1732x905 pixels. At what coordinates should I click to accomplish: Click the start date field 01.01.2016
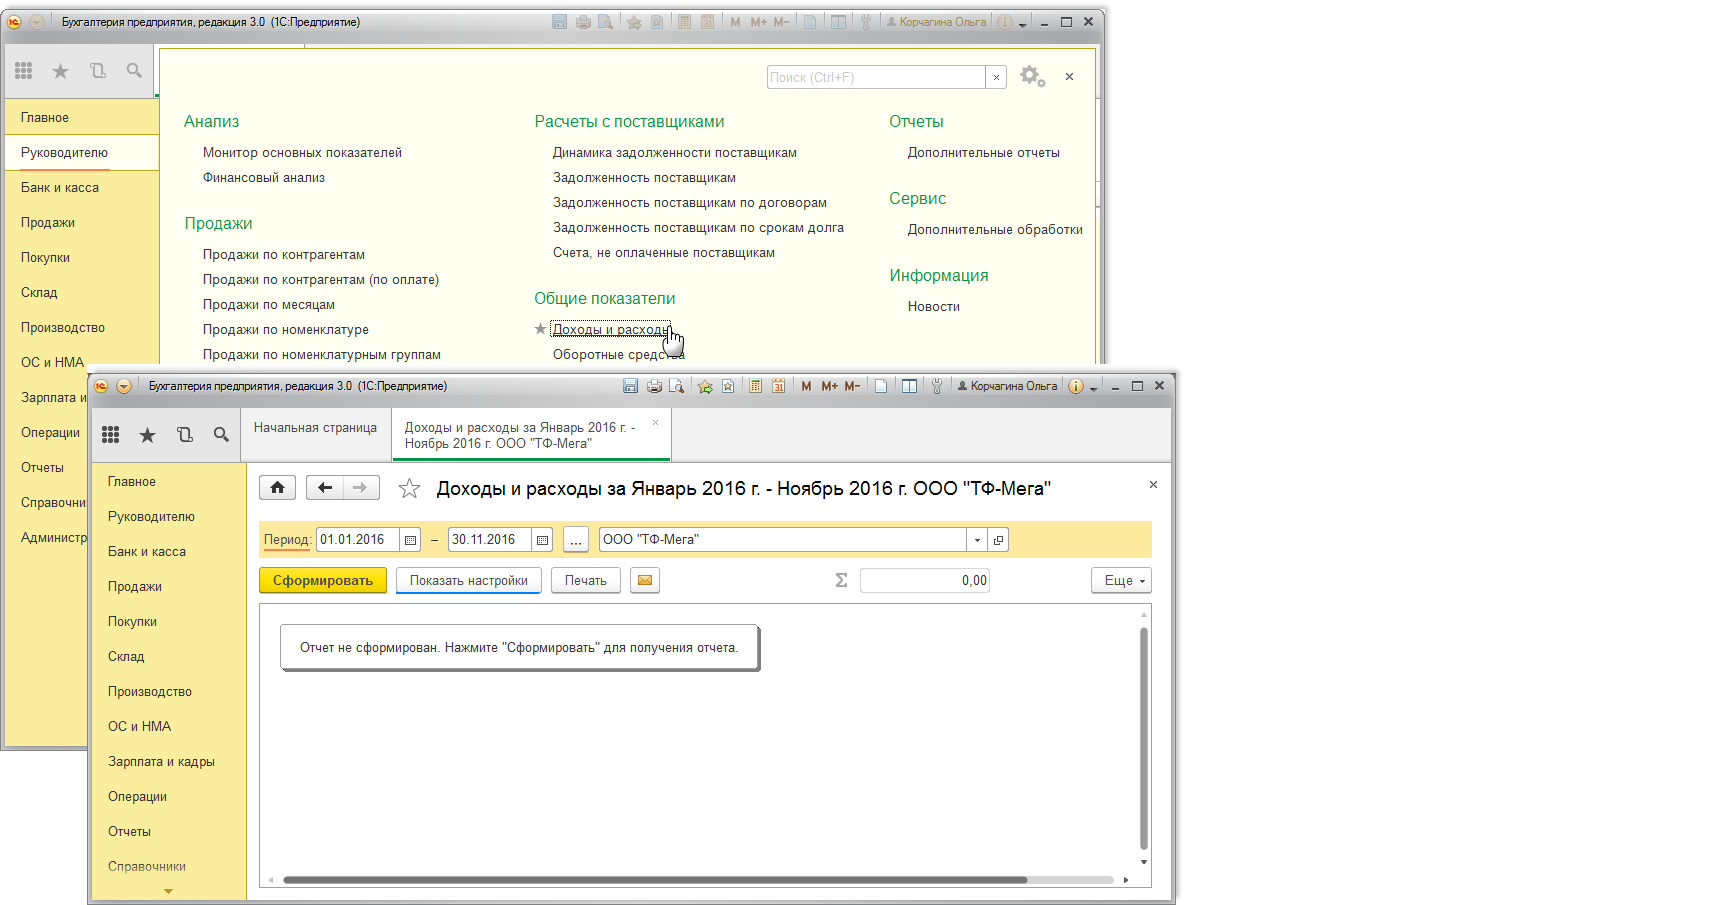pos(358,540)
